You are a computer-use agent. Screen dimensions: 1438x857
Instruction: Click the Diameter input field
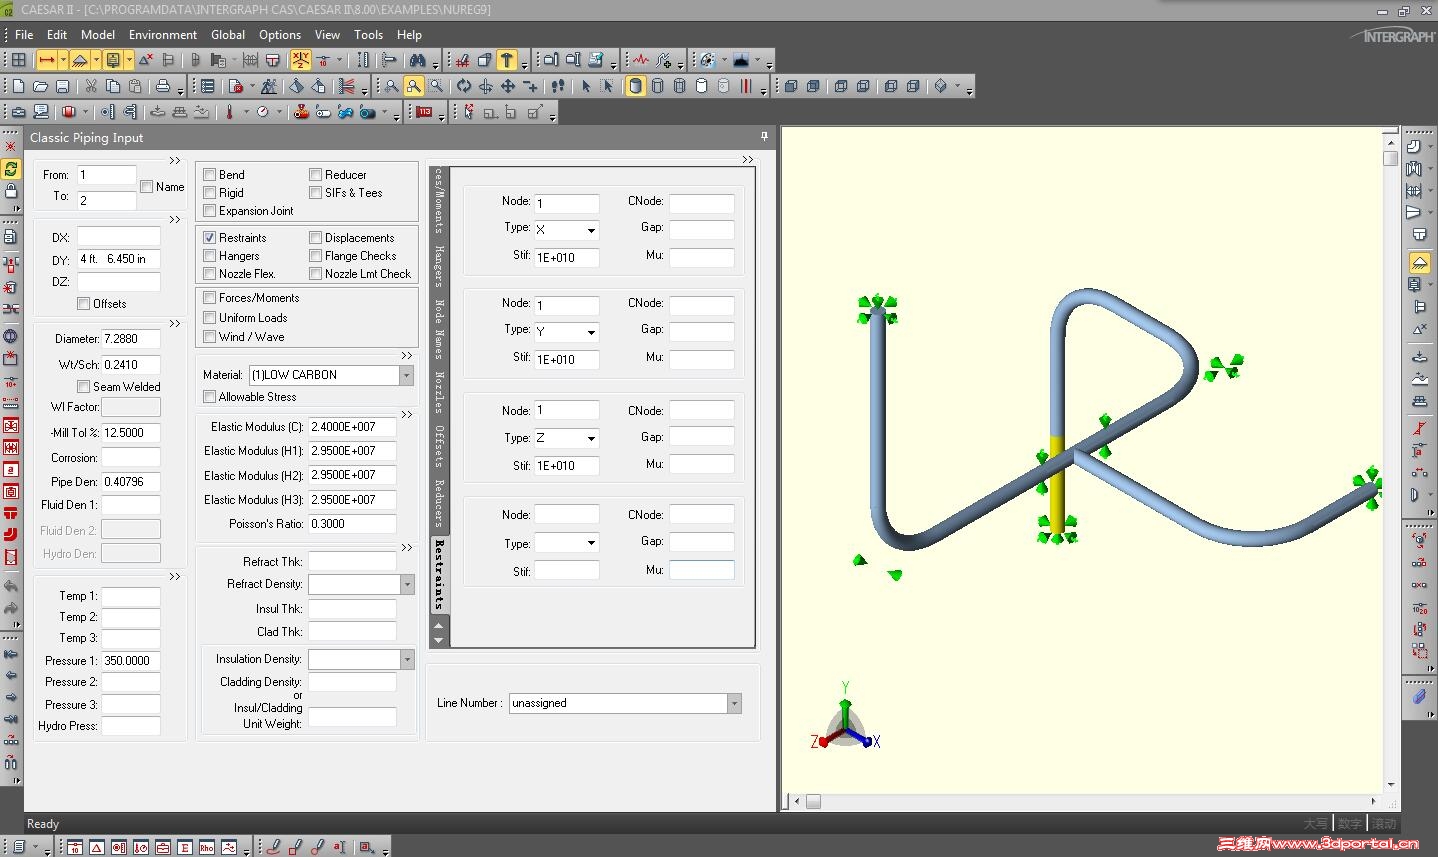(x=131, y=339)
